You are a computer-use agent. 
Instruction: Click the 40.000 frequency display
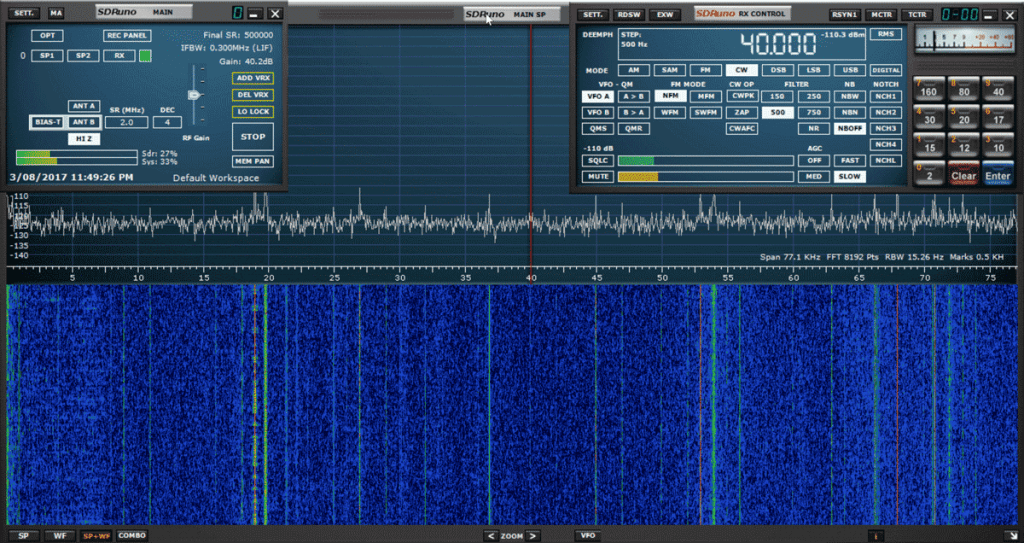[778, 45]
